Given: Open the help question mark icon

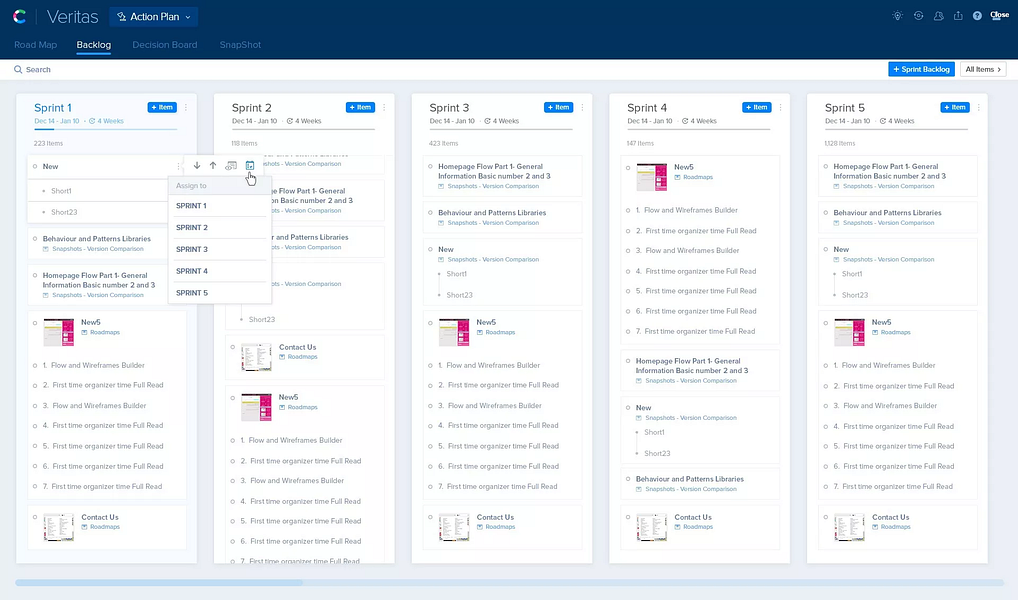Looking at the screenshot, I should point(977,16).
